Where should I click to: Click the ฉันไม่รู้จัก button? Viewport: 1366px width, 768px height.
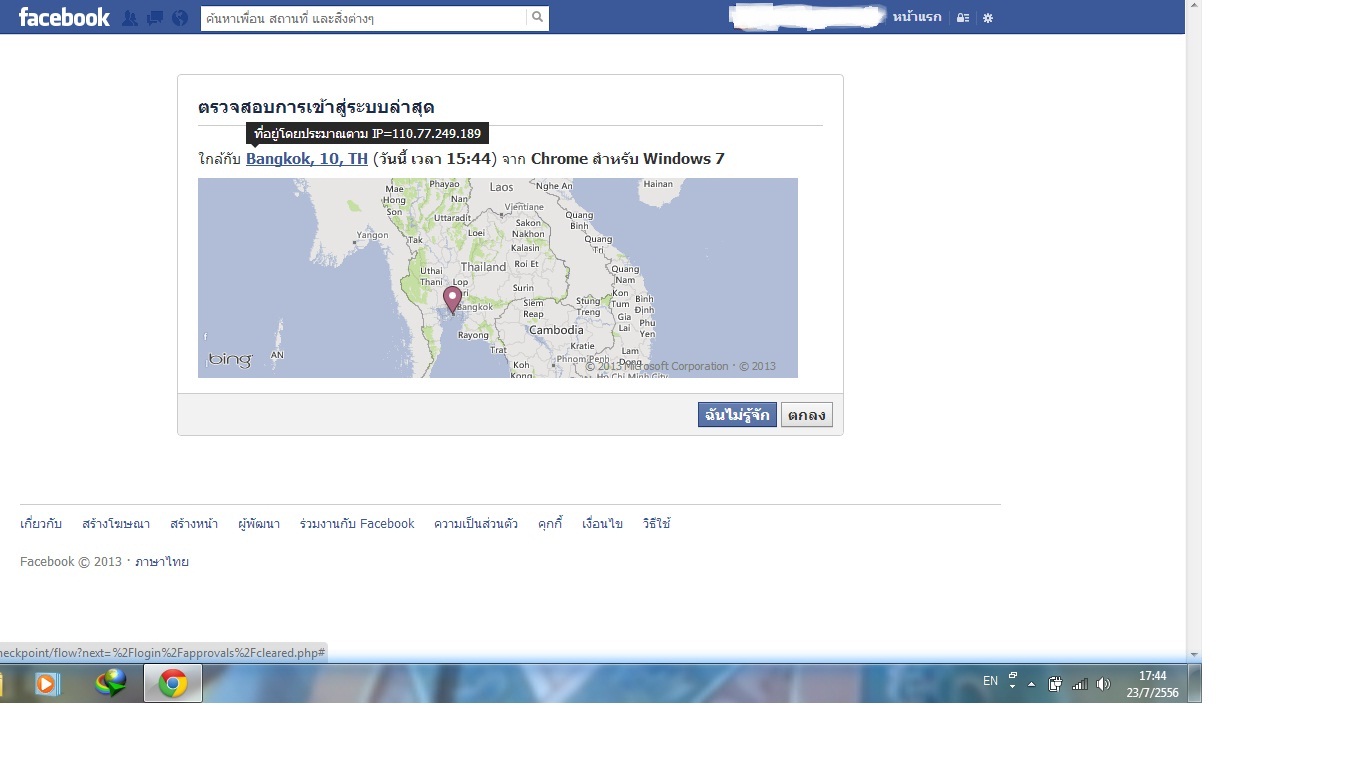click(737, 415)
